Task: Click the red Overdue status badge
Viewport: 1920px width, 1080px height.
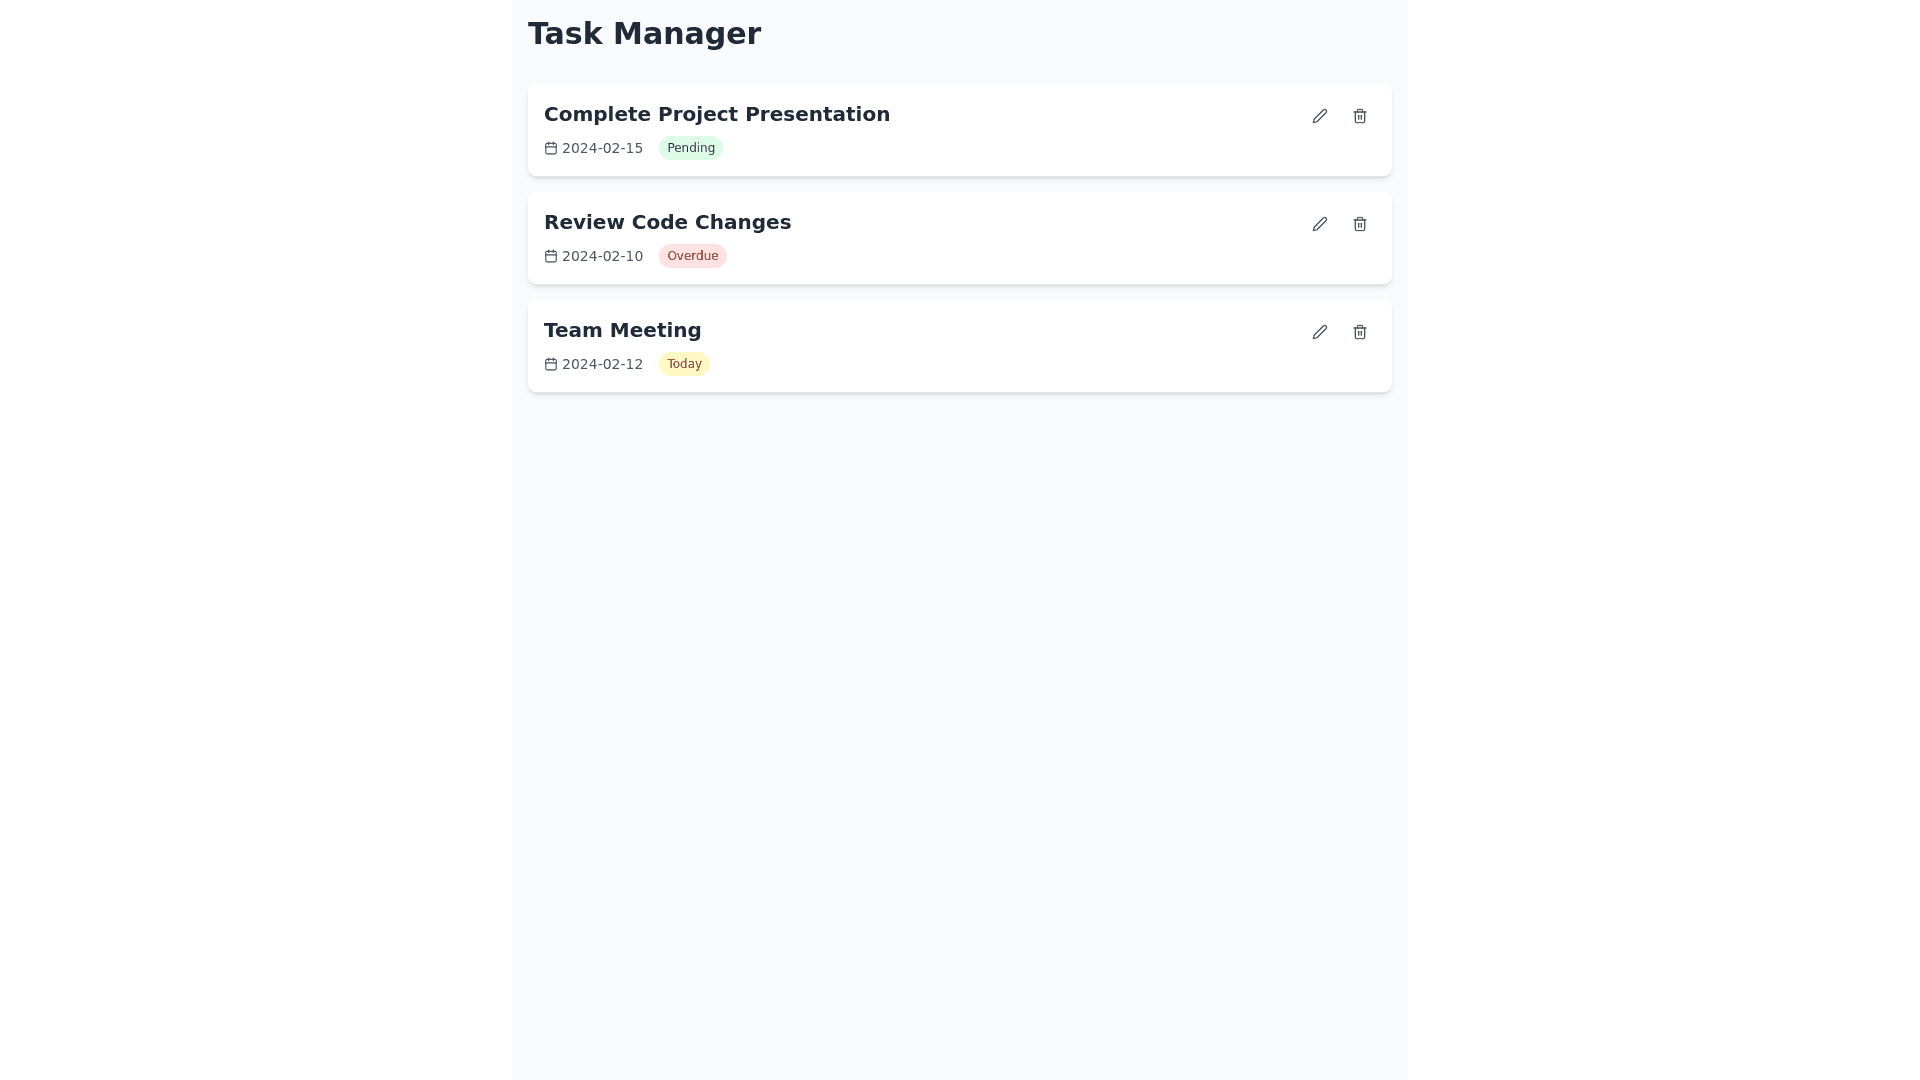Action: tap(692, 256)
